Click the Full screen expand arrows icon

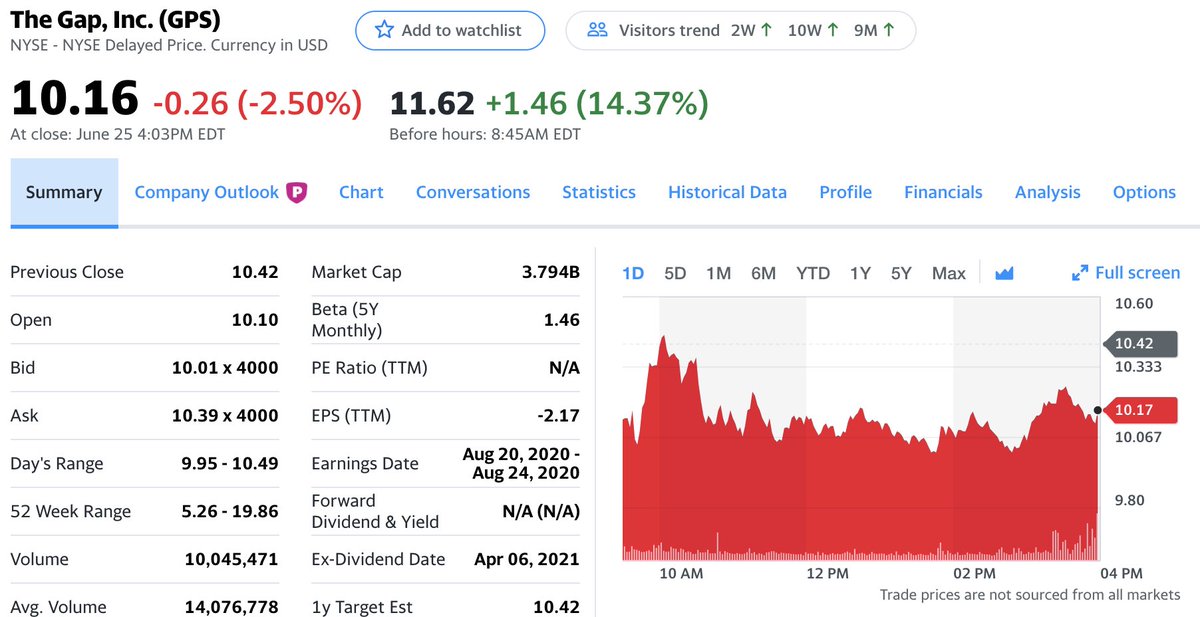1079,273
